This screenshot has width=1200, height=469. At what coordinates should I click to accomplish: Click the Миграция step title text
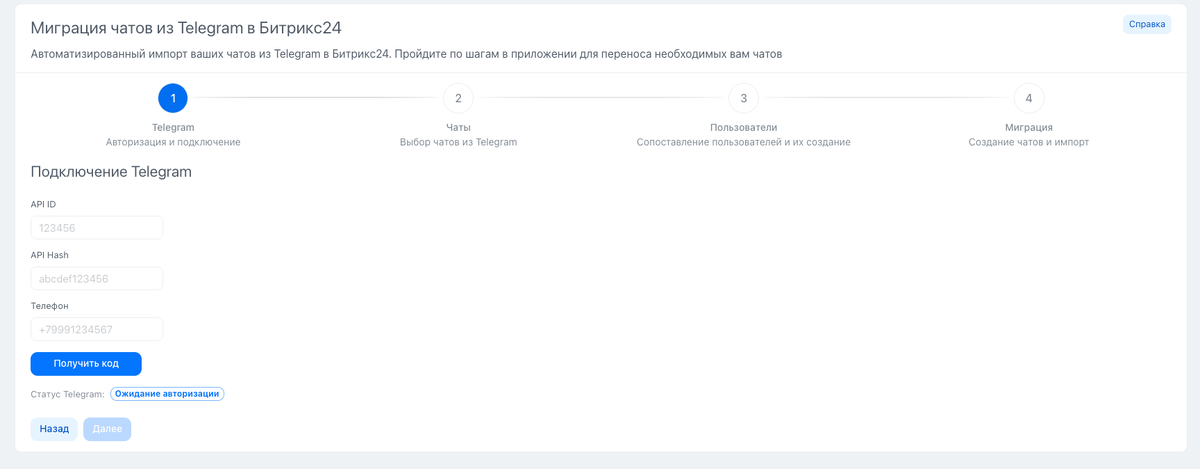(1028, 127)
